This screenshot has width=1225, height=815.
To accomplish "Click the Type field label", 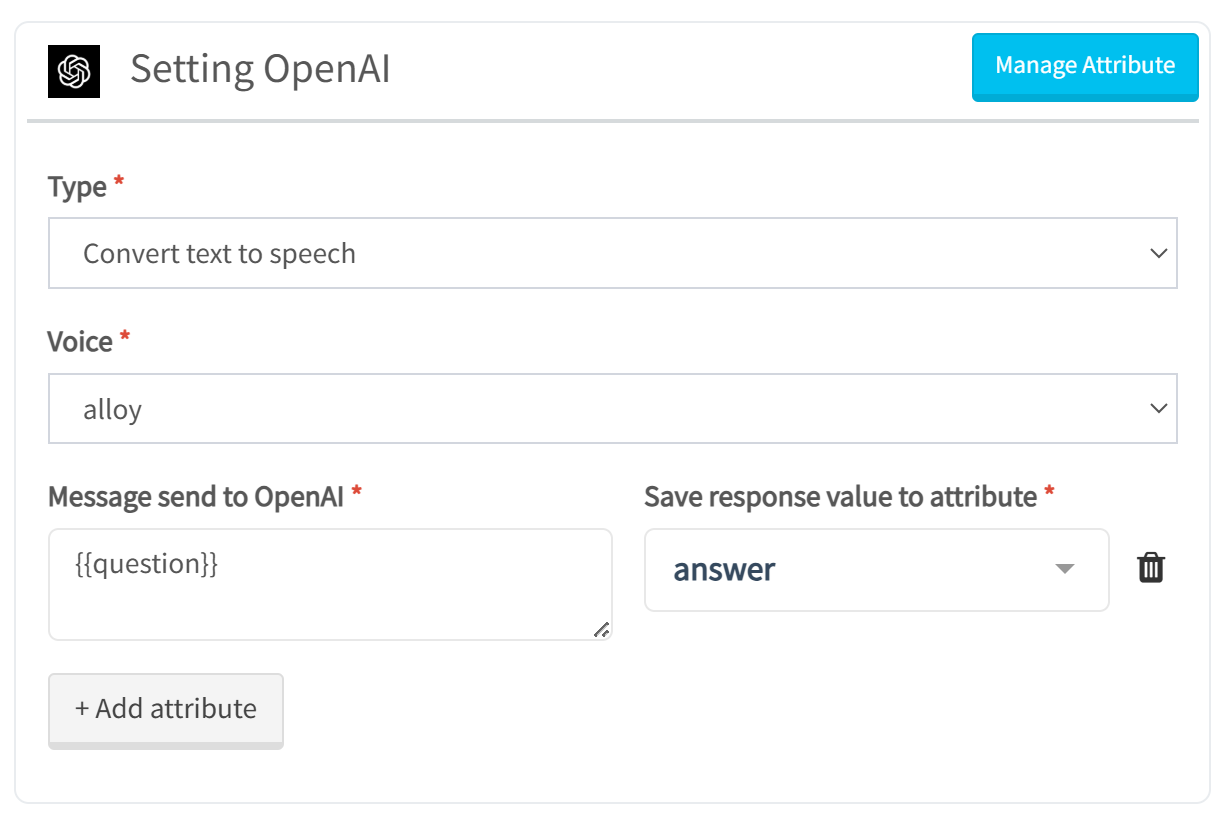I will coord(77,187).
